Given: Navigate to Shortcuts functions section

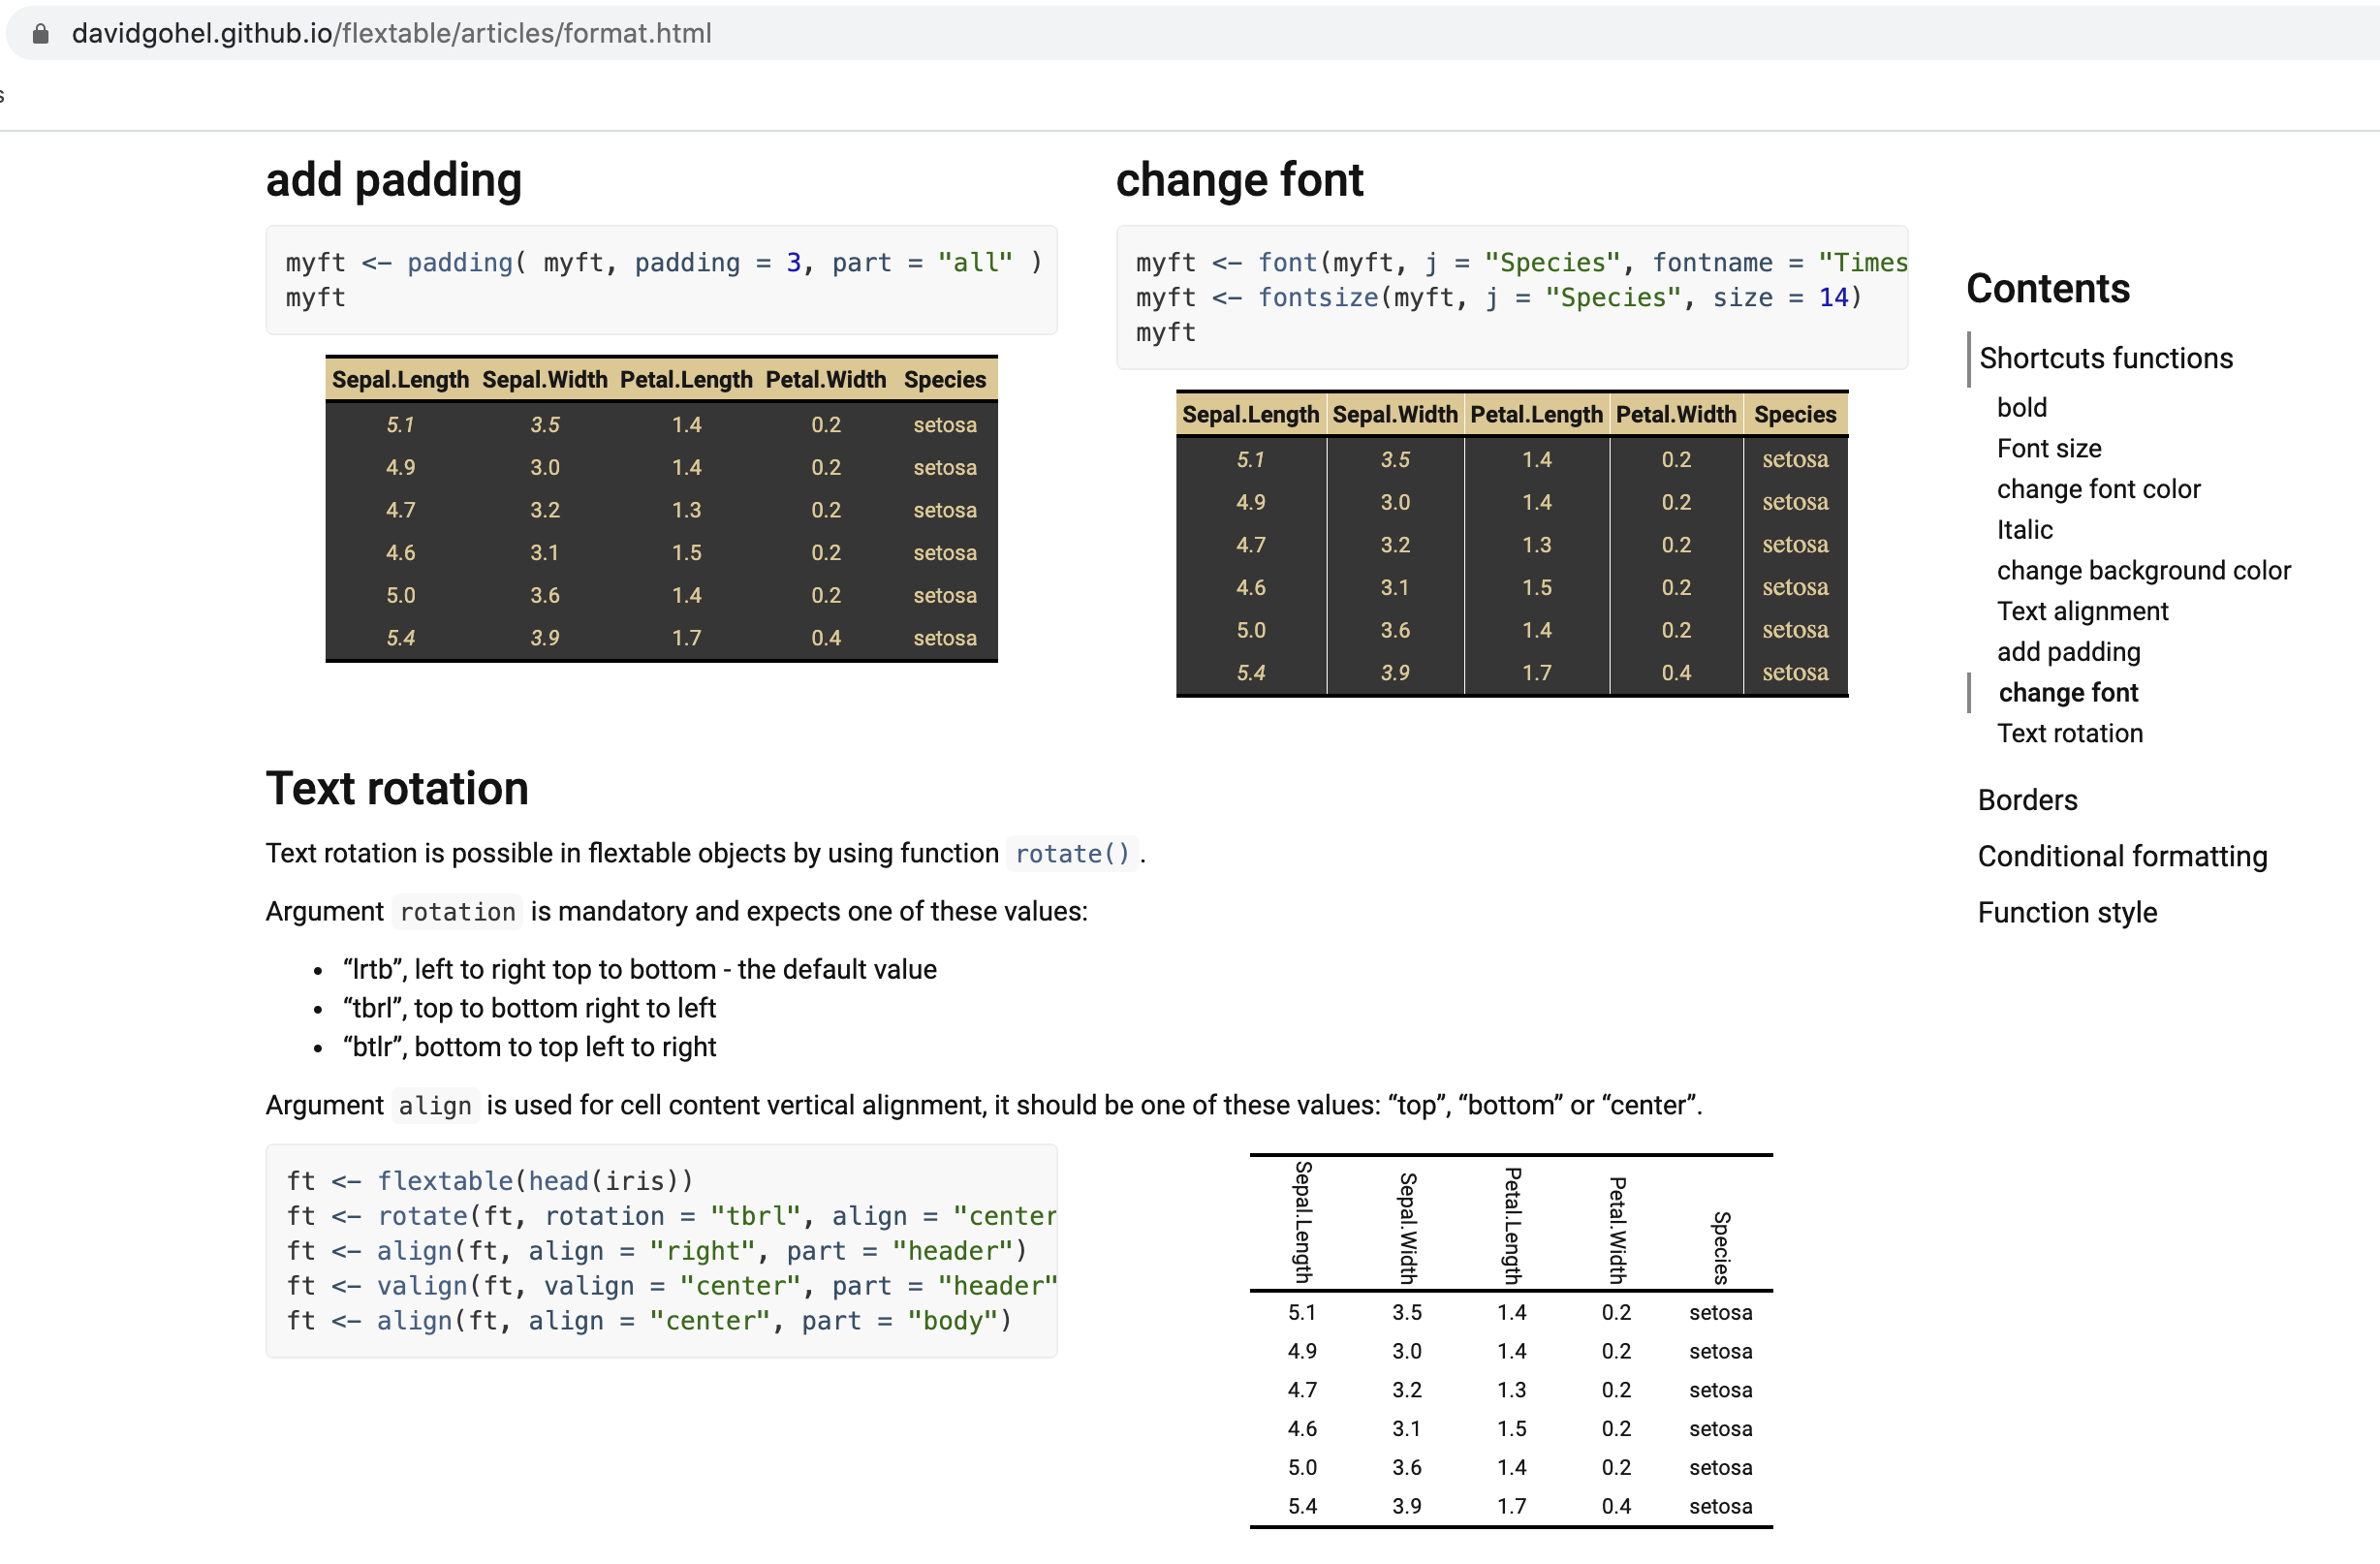Looking at the screenshot, I should click(x=2105, y=358).
